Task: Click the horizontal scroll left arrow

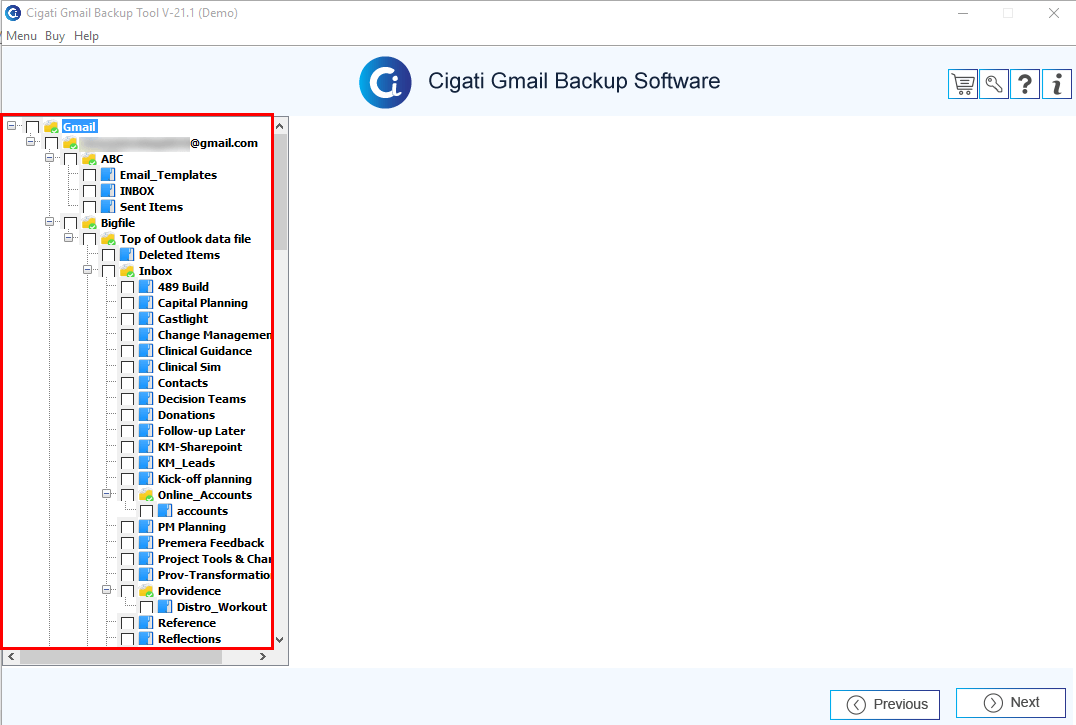Action: [x=11, y=657]
